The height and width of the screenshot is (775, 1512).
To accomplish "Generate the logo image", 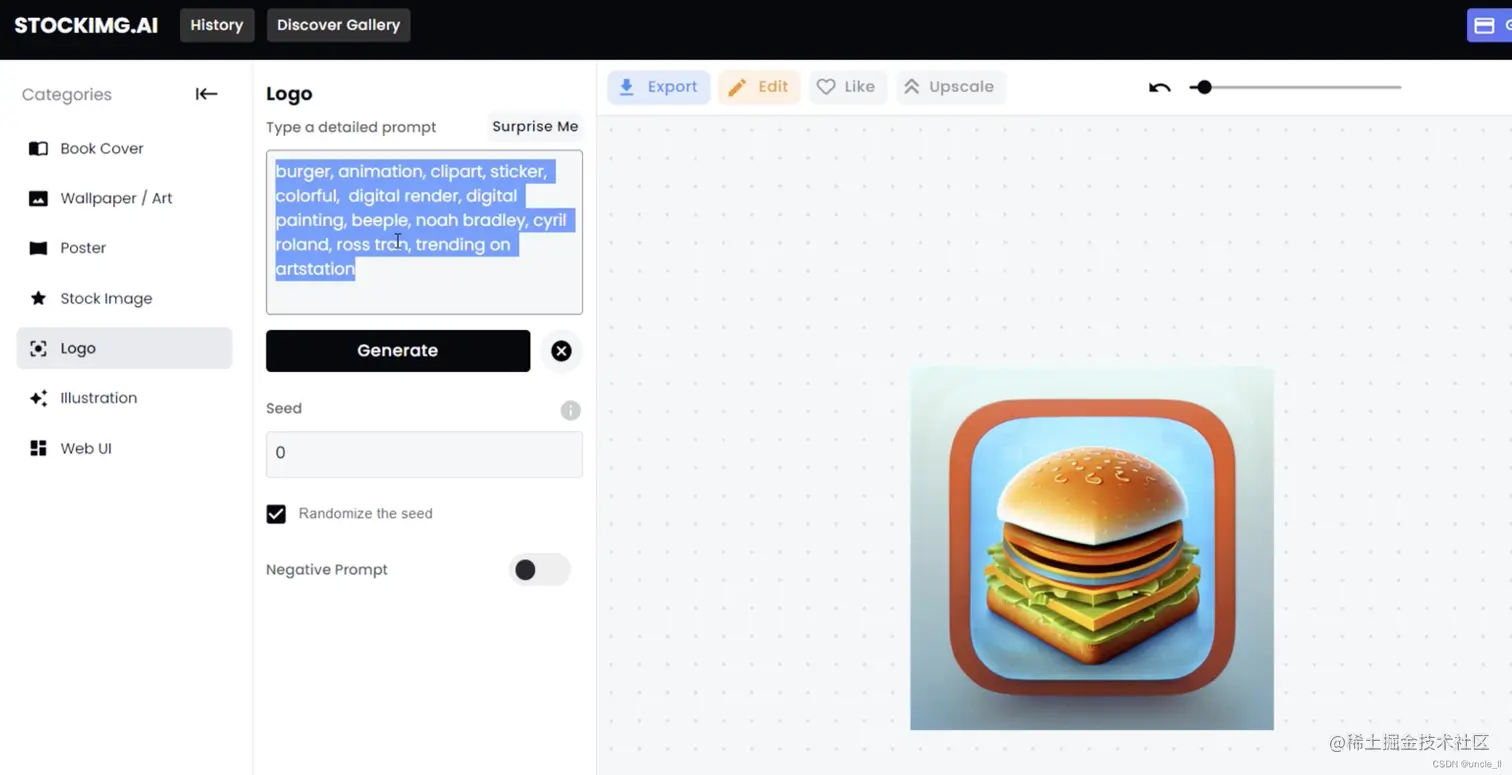I will coord(398,351).
